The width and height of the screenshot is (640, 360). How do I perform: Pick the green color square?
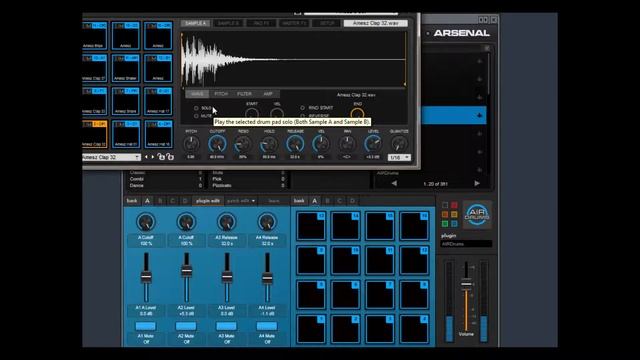445,224
